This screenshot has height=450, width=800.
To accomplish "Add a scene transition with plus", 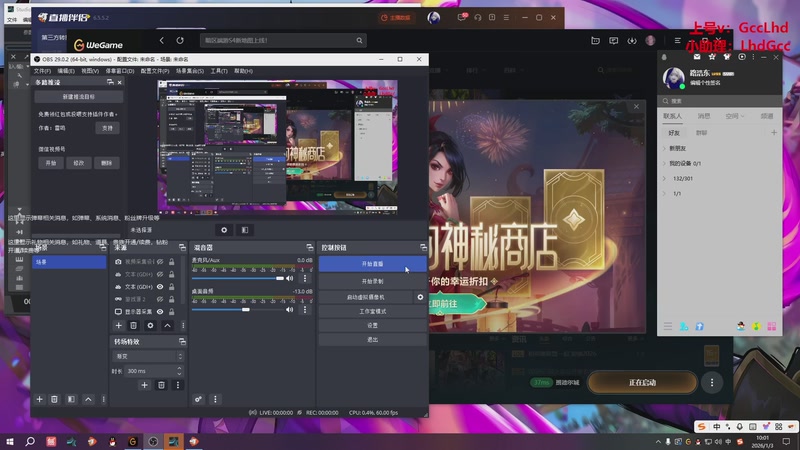I will coord(144,385).
